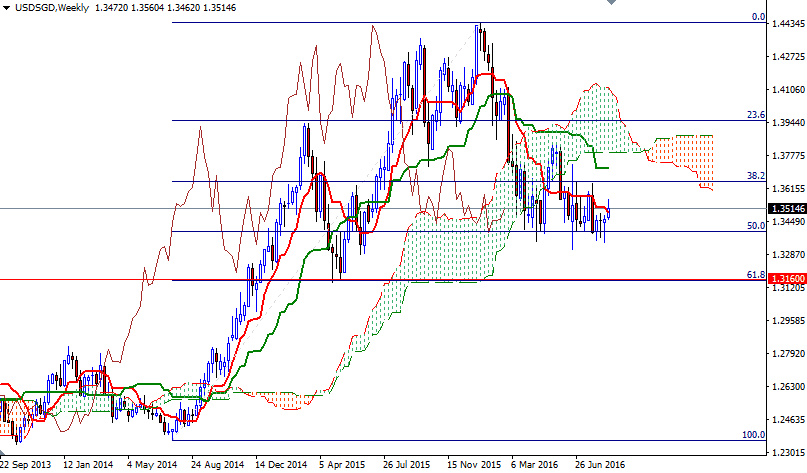Screen dimensions: 807x473
Task: Click the low price value 1.34620
Action: [186, 8]
